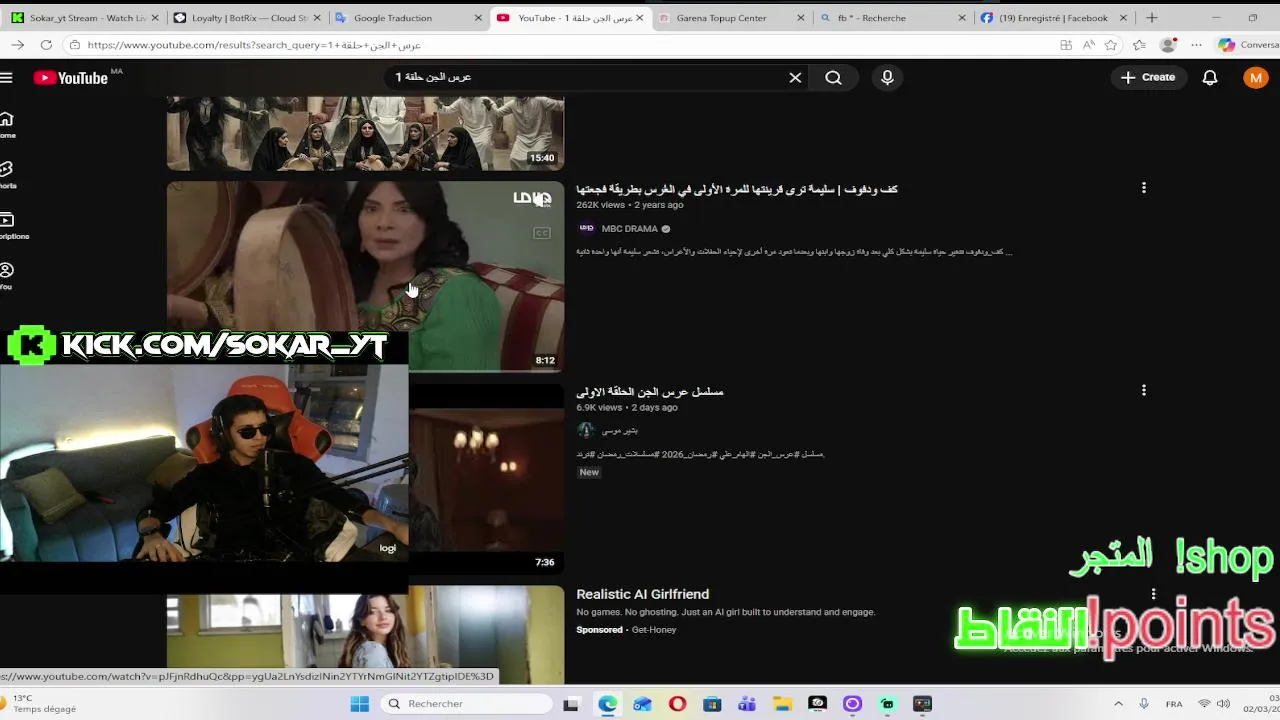Open options menu for كف ودفوف video
Image resolution: width=1280 pixels, height=720 pixels.
pos(1144,188)
